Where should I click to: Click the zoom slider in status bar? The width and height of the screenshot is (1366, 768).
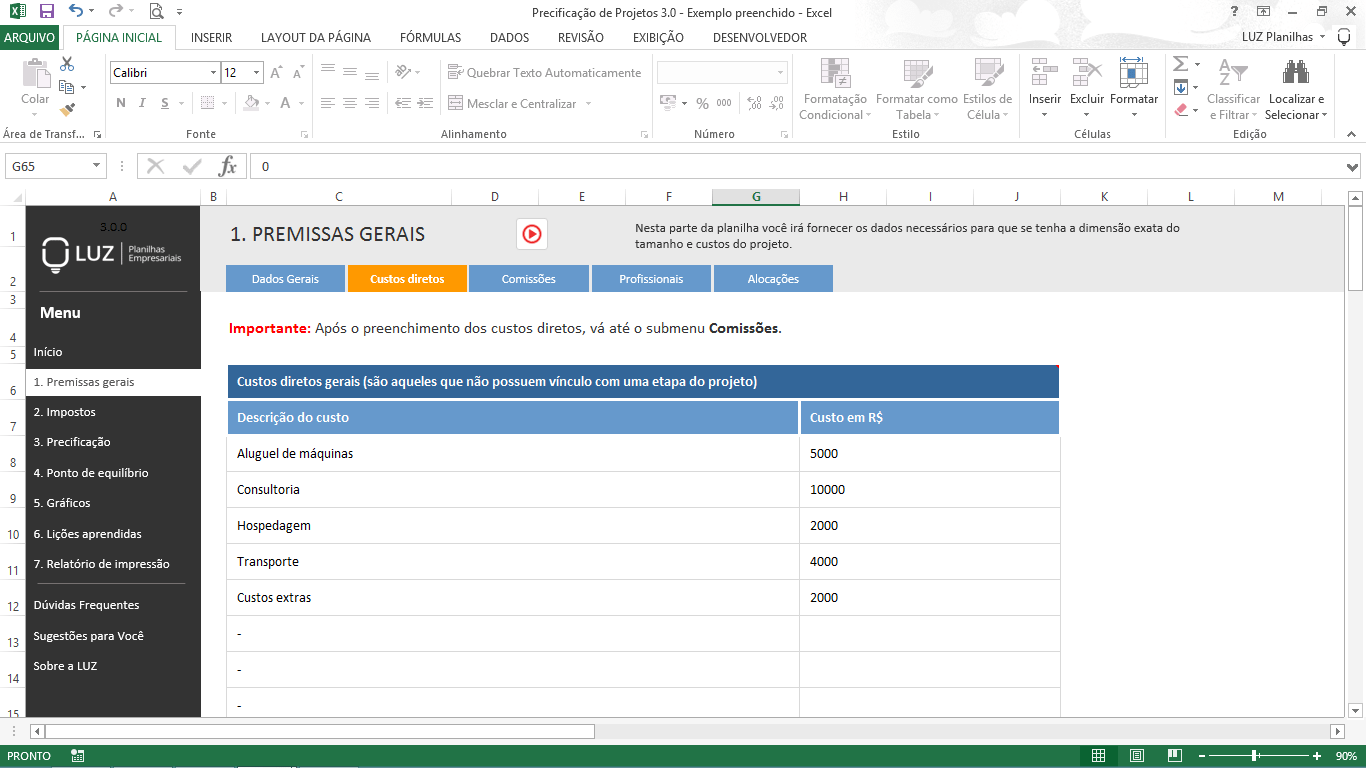coord(1254,756)
